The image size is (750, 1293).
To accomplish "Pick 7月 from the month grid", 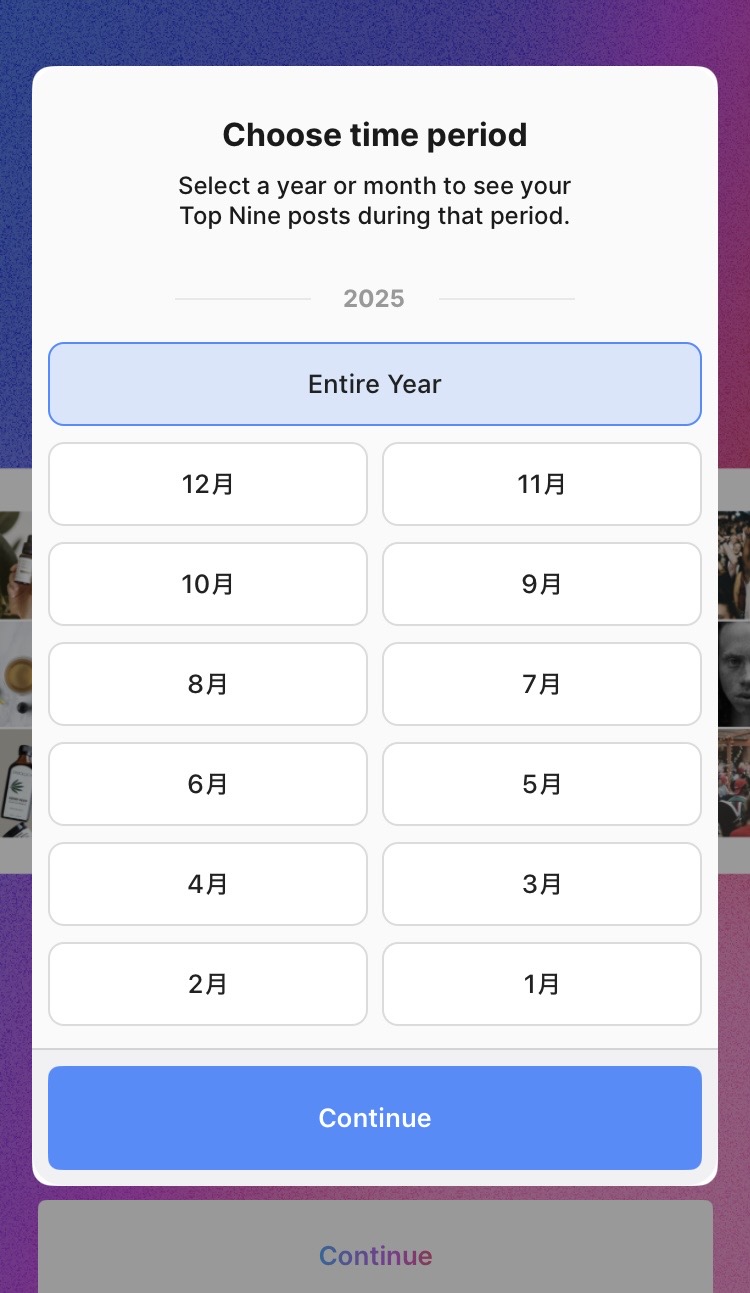I will (x=542, y=684).
